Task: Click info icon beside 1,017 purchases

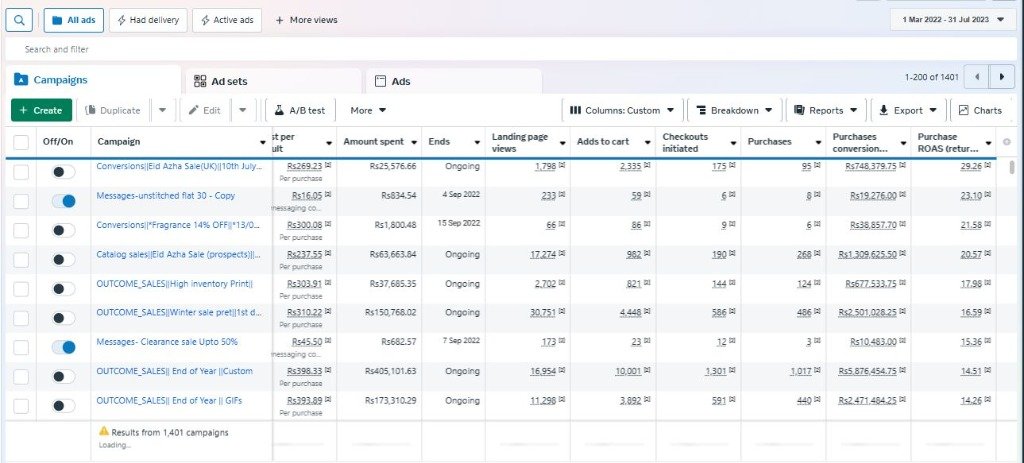Action: [x=817, y=371]
